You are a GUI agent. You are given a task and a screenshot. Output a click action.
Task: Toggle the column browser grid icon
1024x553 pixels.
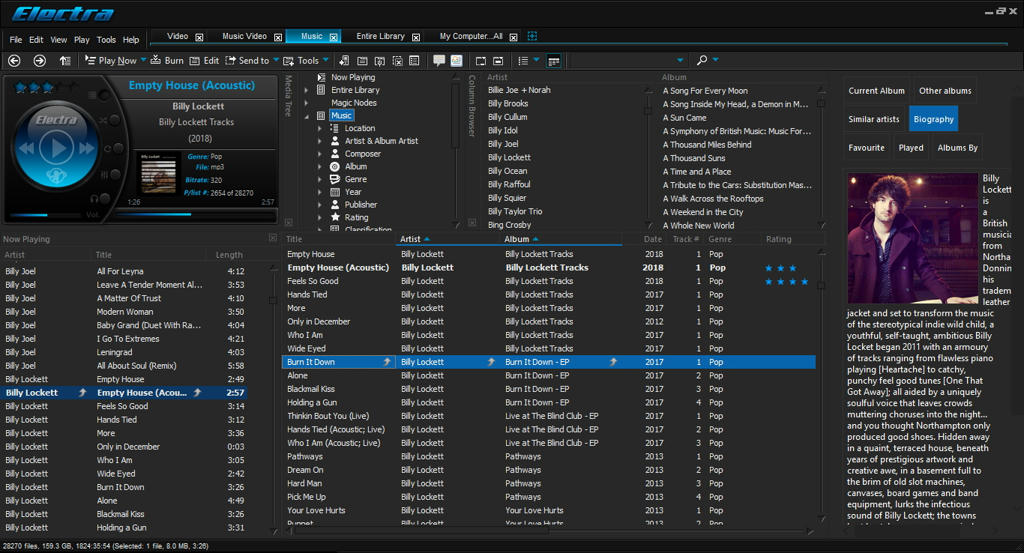point(554,61)
